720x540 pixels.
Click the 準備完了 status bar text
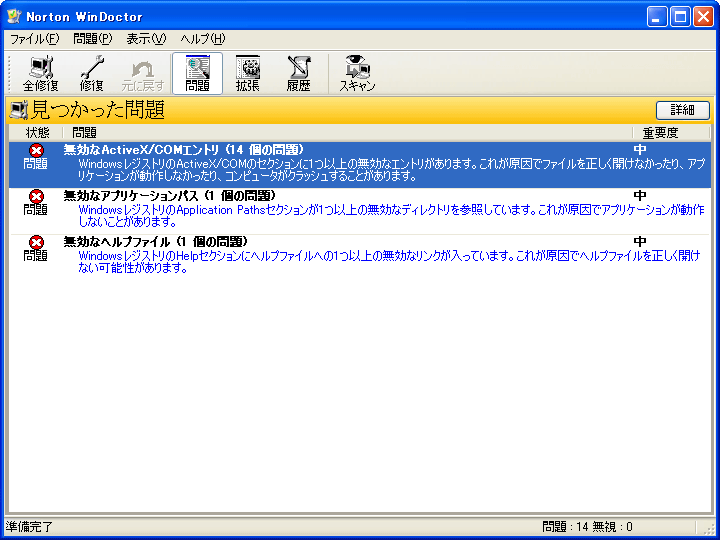point(29,527)
